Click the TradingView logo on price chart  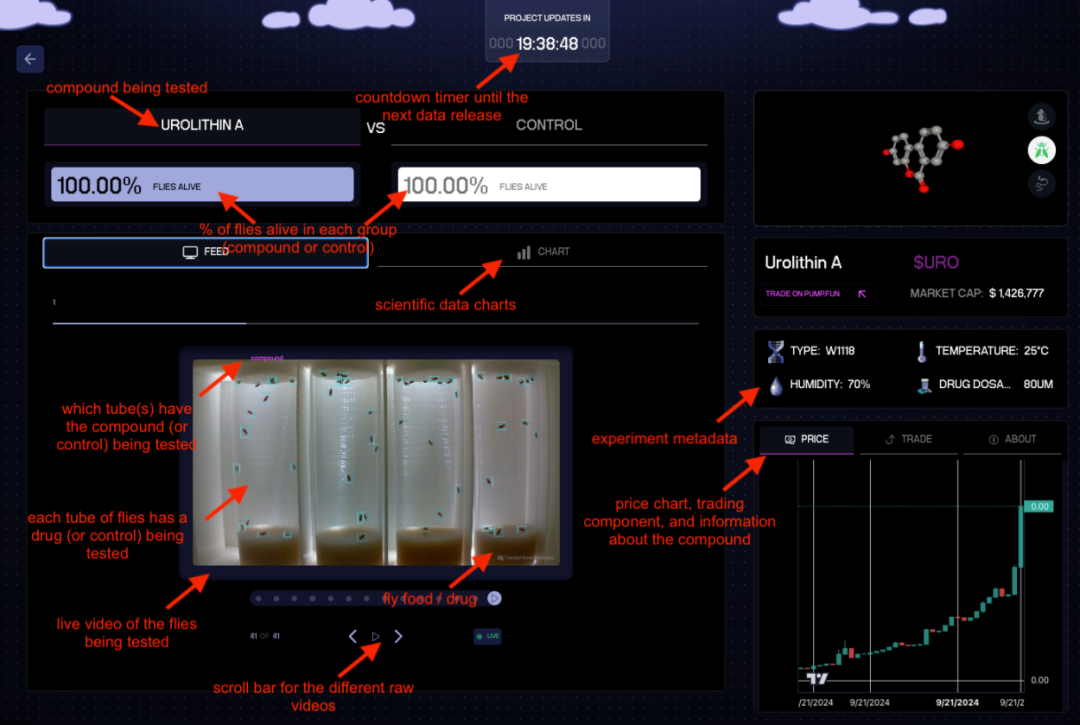[817, 678]
